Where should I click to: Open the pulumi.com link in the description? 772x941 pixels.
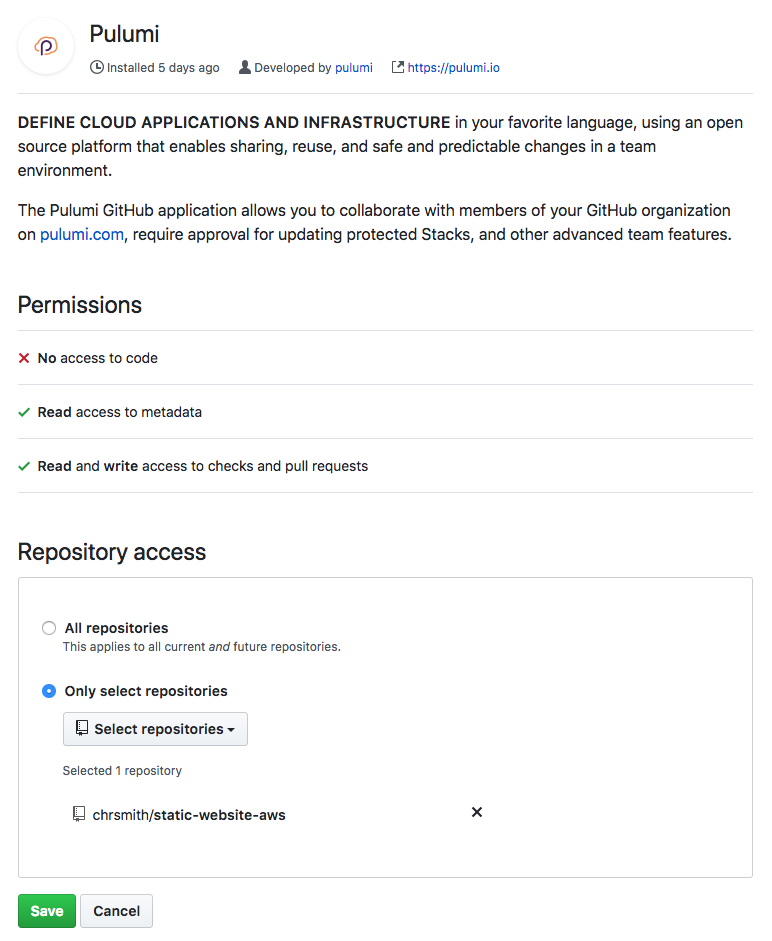81,234
